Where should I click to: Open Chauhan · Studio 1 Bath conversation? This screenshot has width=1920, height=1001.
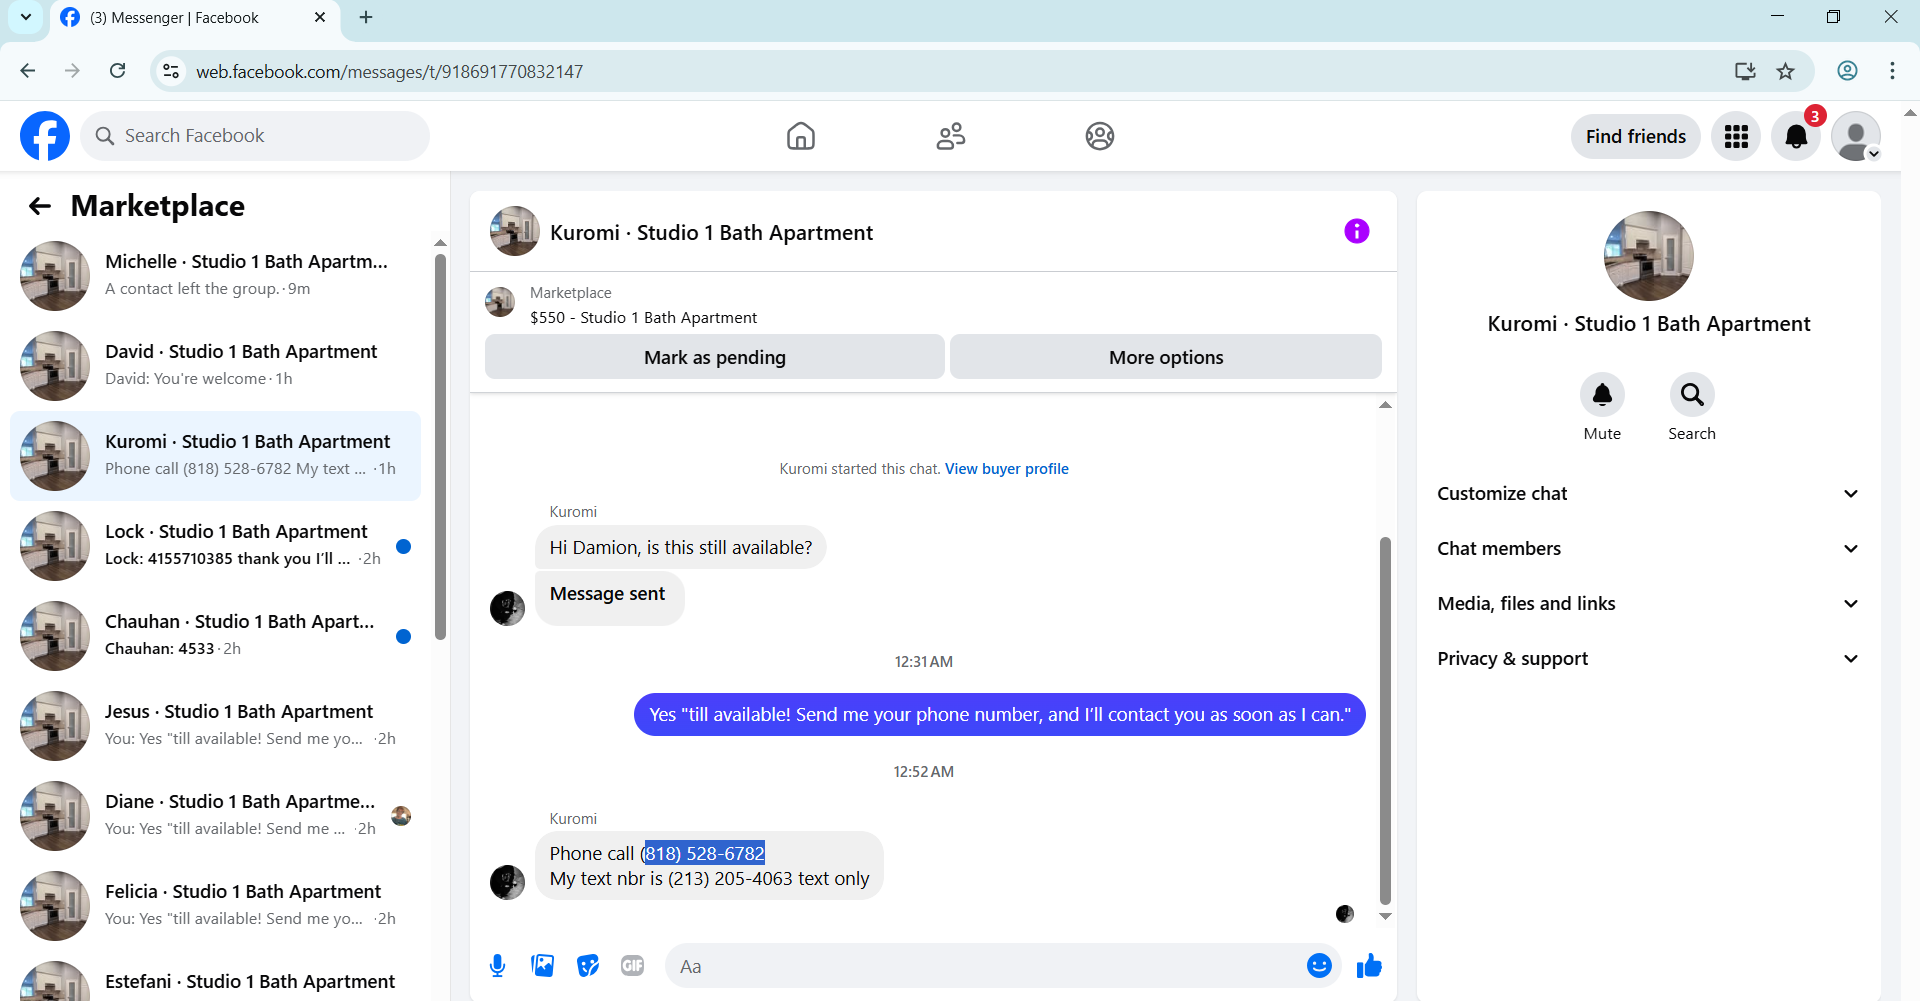[215, 636]
